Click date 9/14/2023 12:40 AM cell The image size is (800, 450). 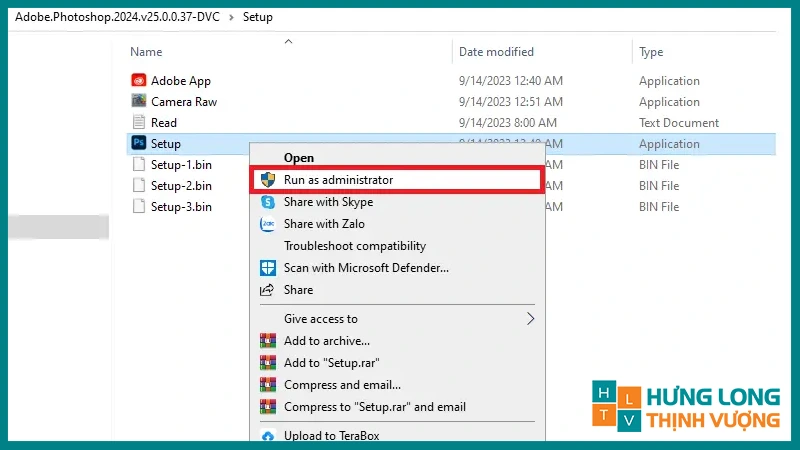[x=511, y=81]
